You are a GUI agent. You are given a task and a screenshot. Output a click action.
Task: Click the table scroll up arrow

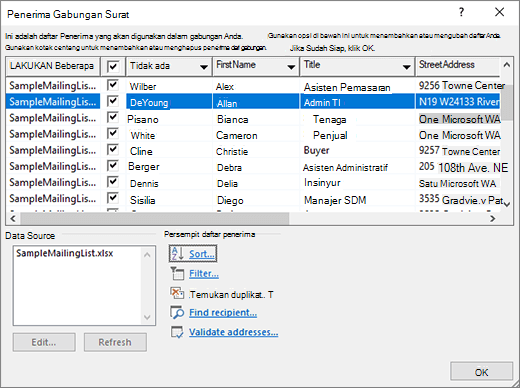point(506,65)
